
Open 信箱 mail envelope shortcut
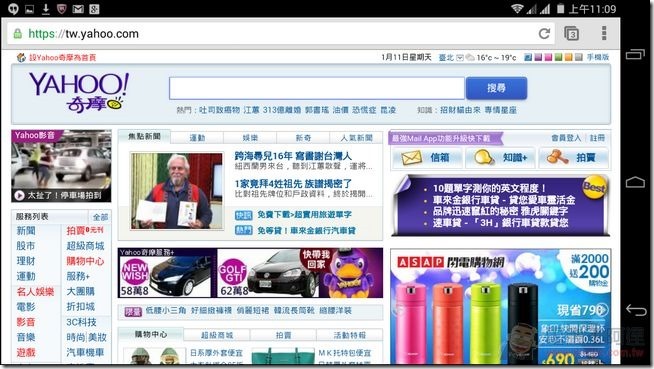click(x=427, y=158)
